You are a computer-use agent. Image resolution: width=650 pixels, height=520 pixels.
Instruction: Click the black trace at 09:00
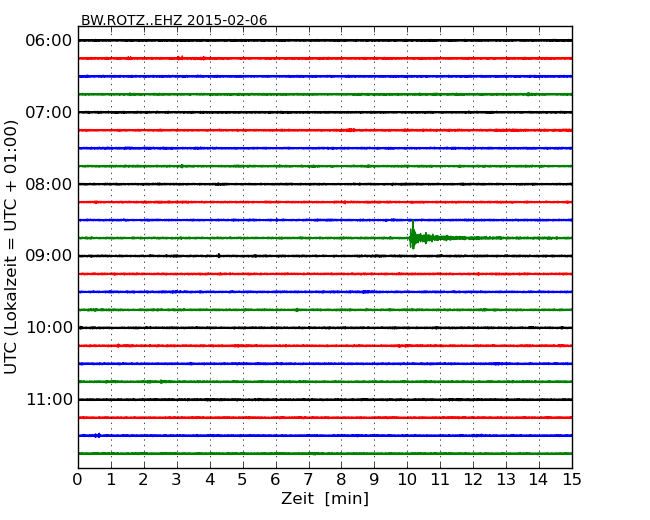point(325,256)
